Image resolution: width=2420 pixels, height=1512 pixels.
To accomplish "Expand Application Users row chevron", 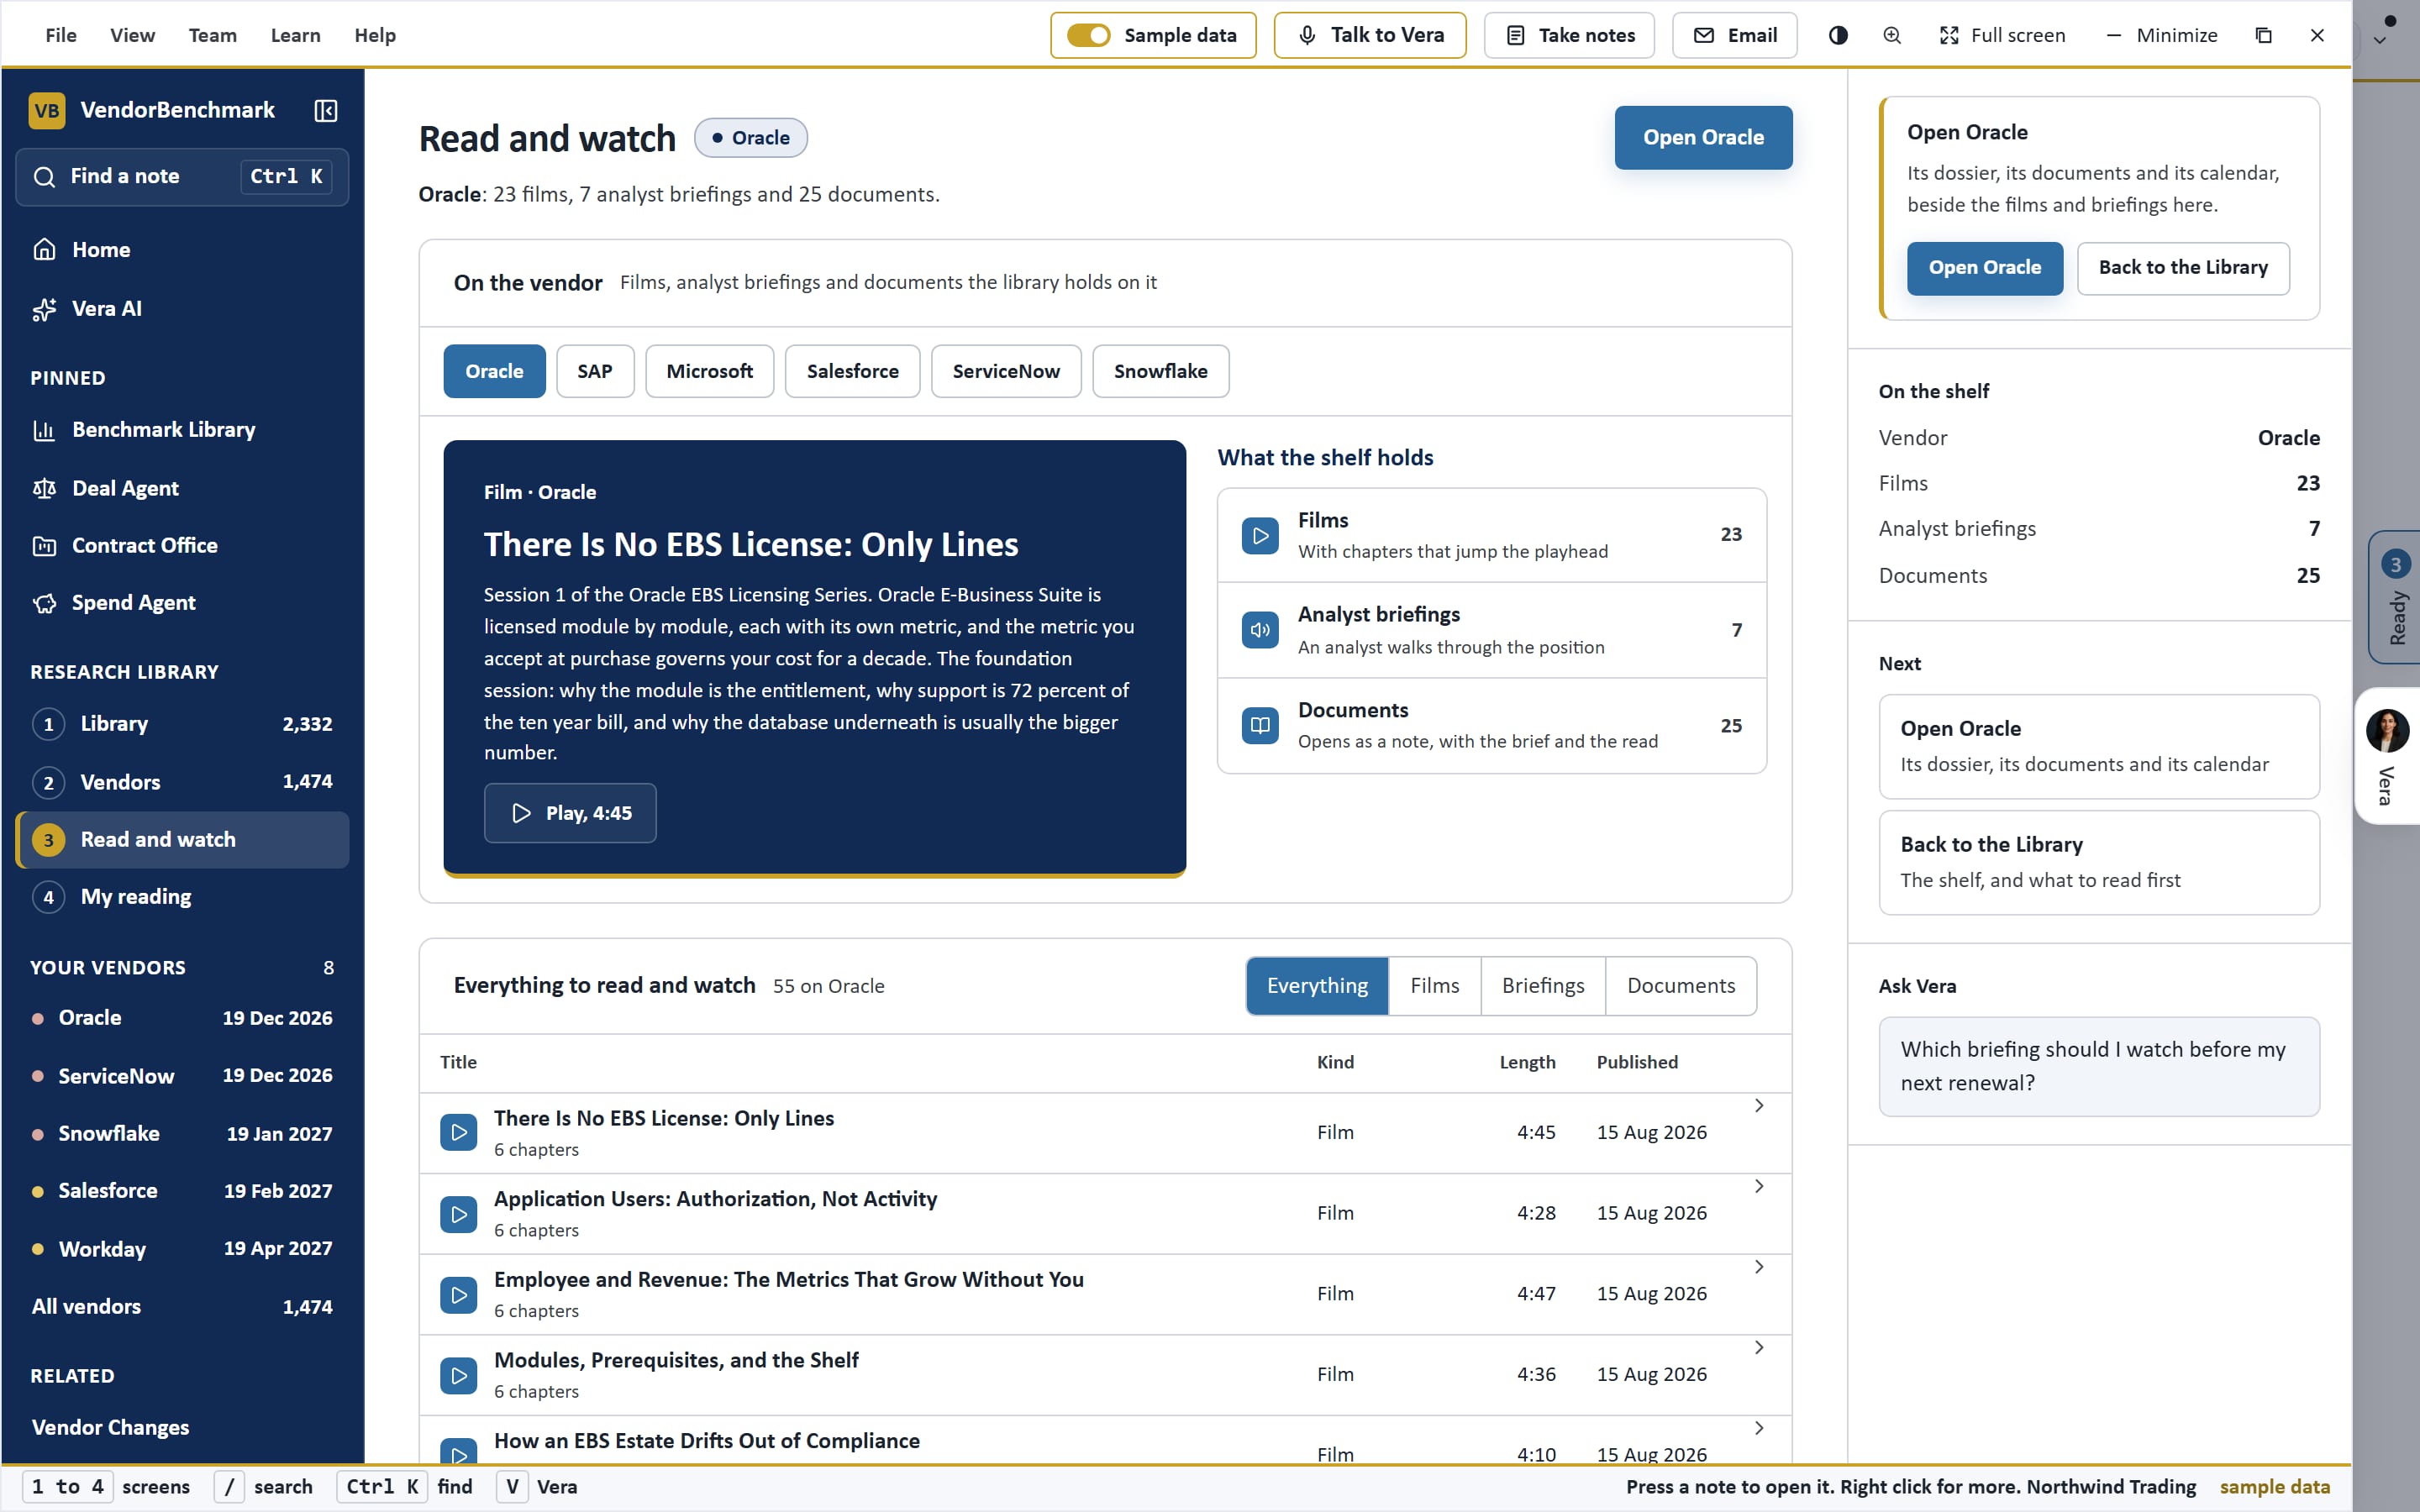I will click(1759, 1187).
